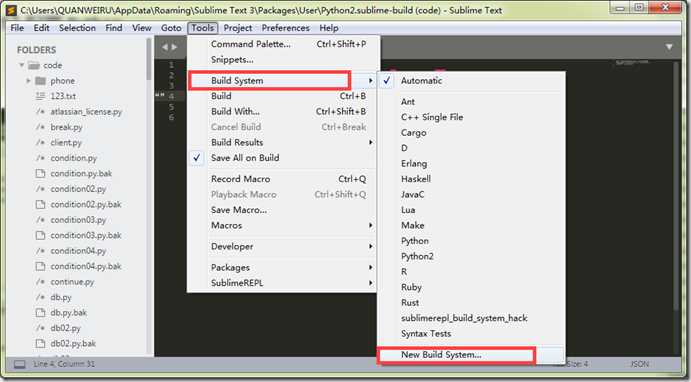Open condition03.py.bak file

click(x=85, y=235)
